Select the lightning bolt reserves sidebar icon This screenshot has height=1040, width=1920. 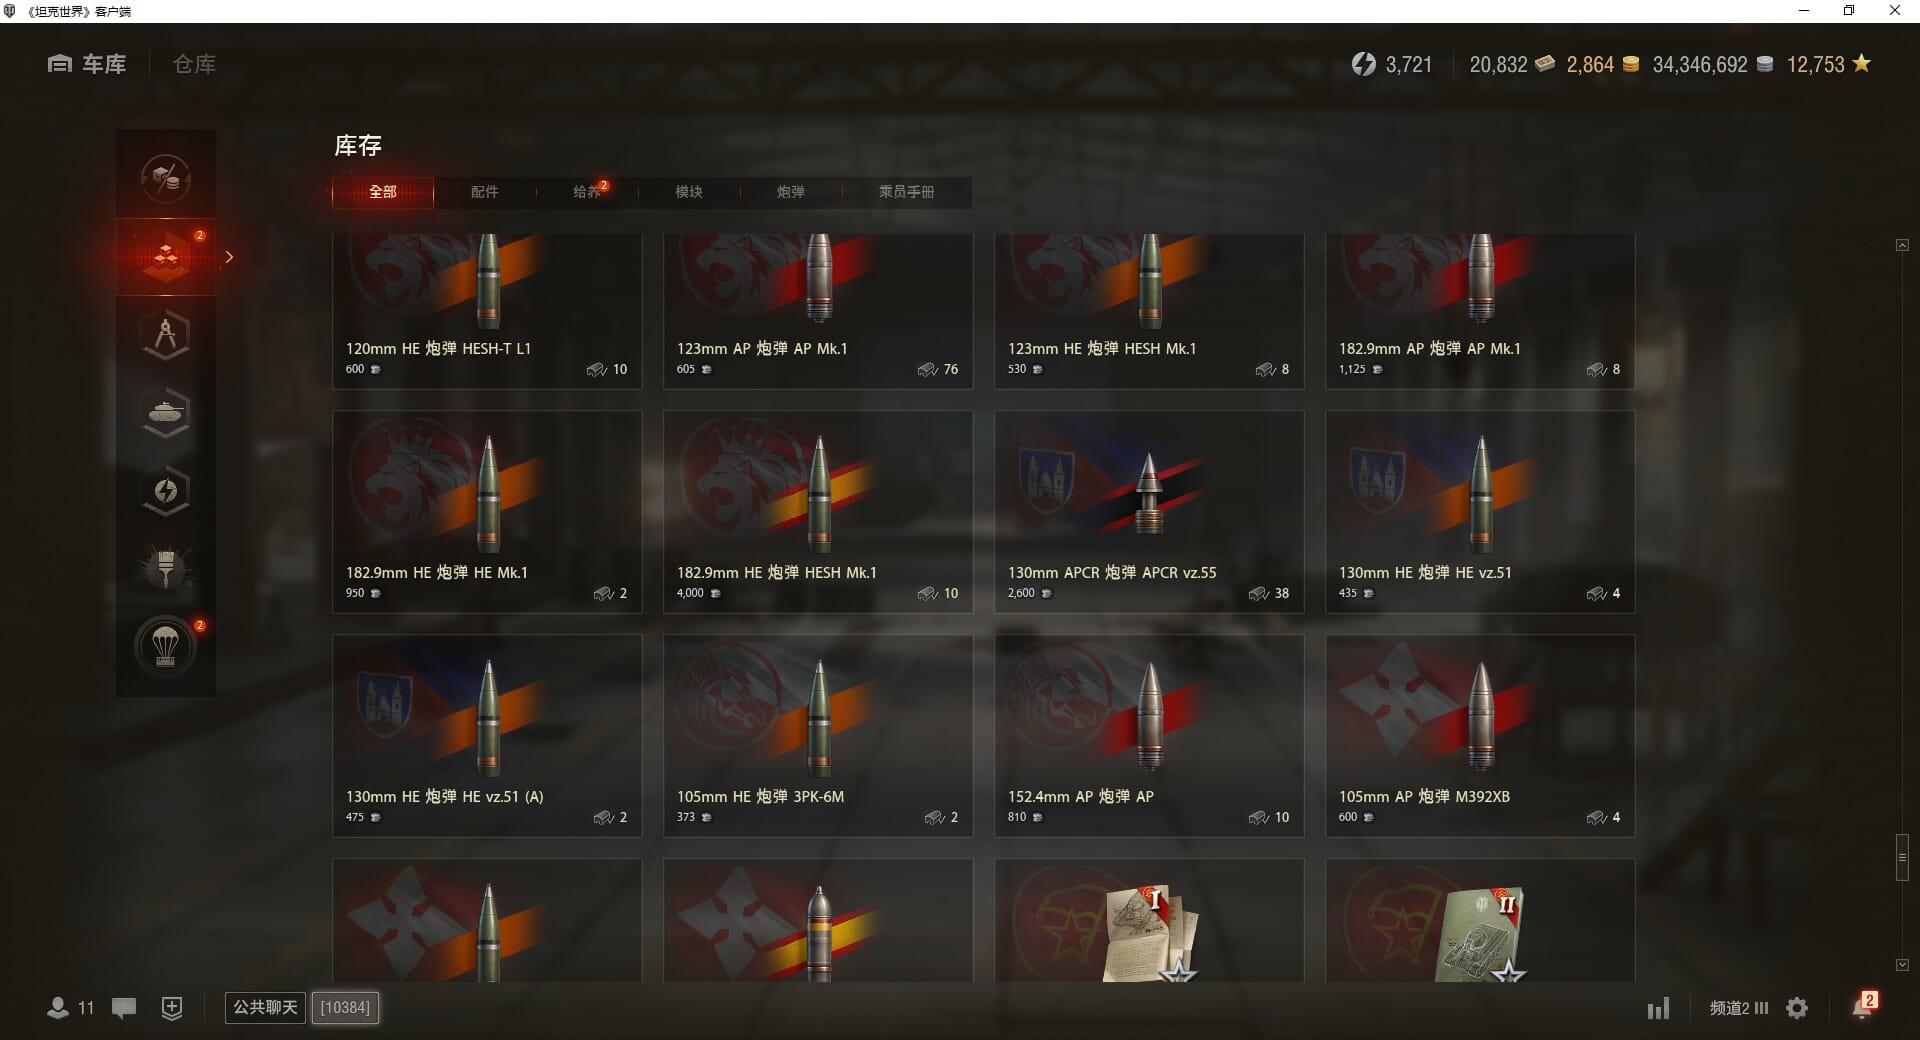coord(166,491)
